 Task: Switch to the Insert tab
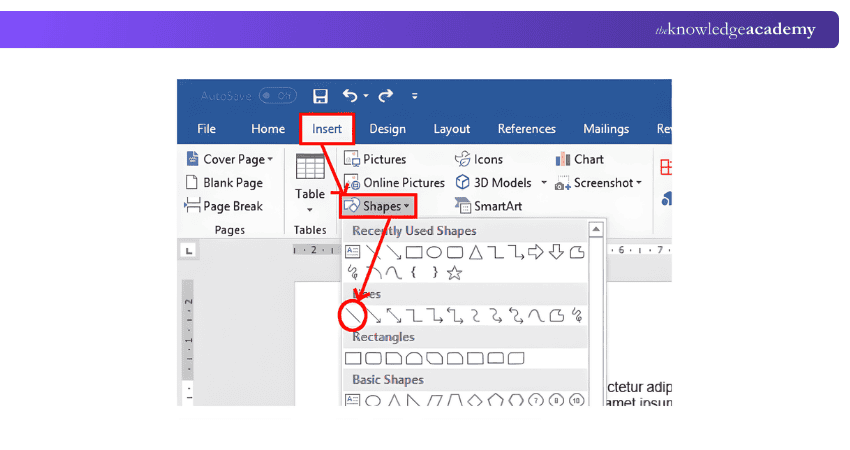[327, 129]
